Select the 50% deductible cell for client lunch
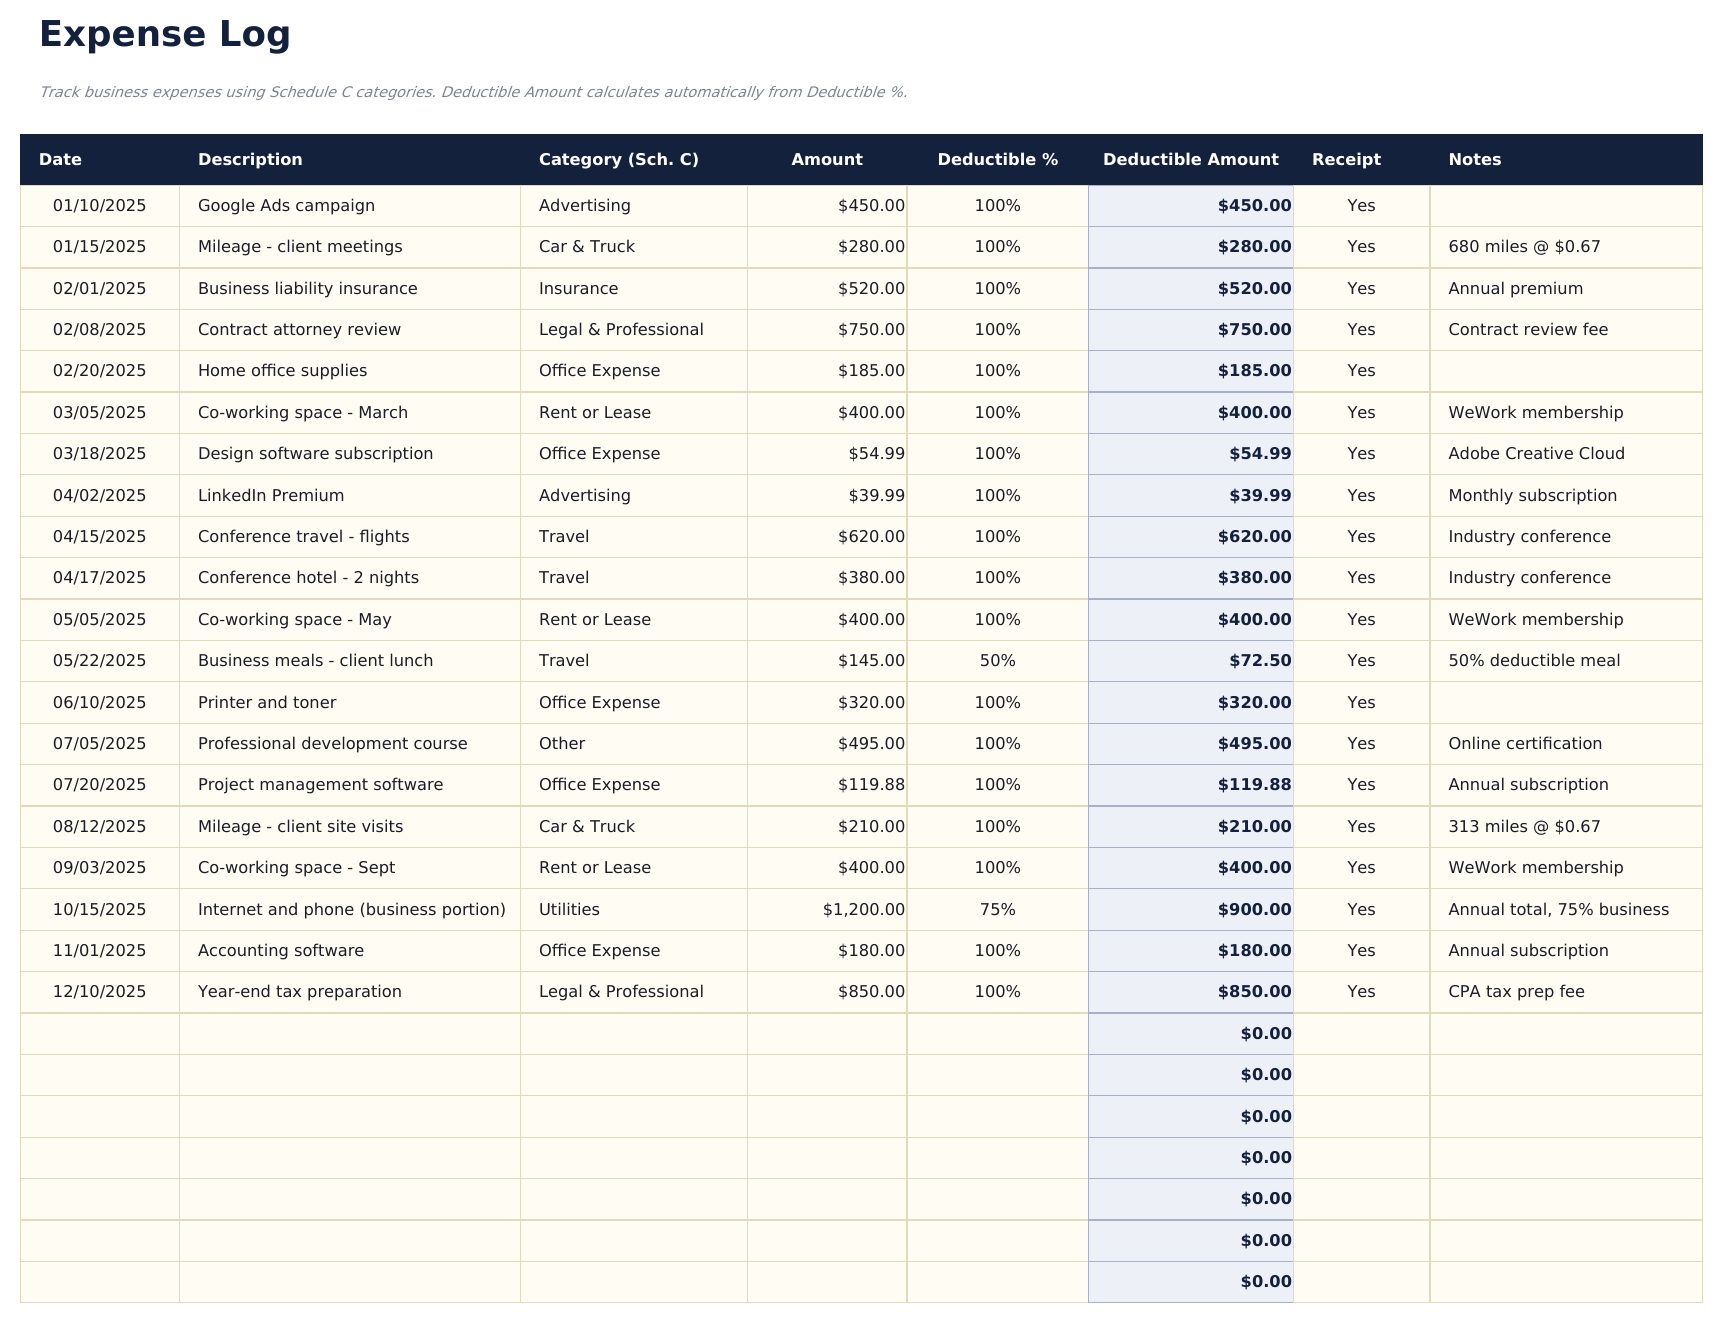1723x1323 pixels. tap(996, 660)
